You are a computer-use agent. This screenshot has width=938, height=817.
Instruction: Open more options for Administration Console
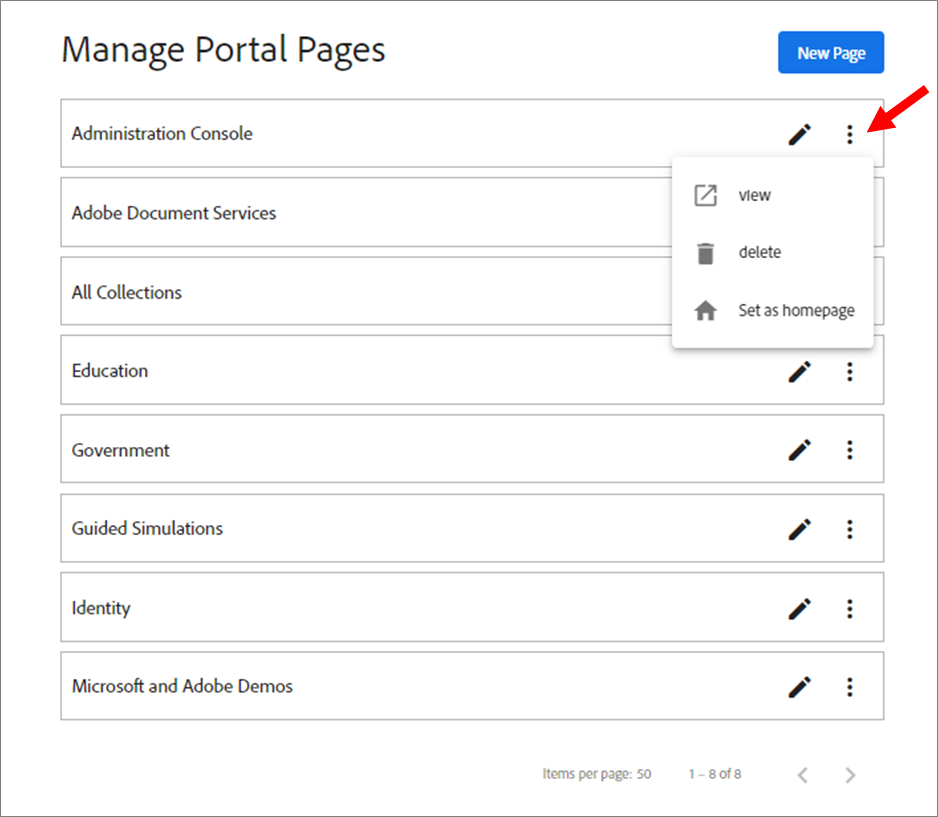(849, 134)
